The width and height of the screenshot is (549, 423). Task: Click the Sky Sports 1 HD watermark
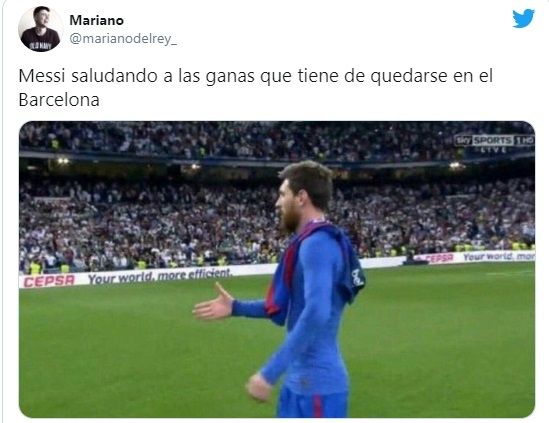click(495, 141)
